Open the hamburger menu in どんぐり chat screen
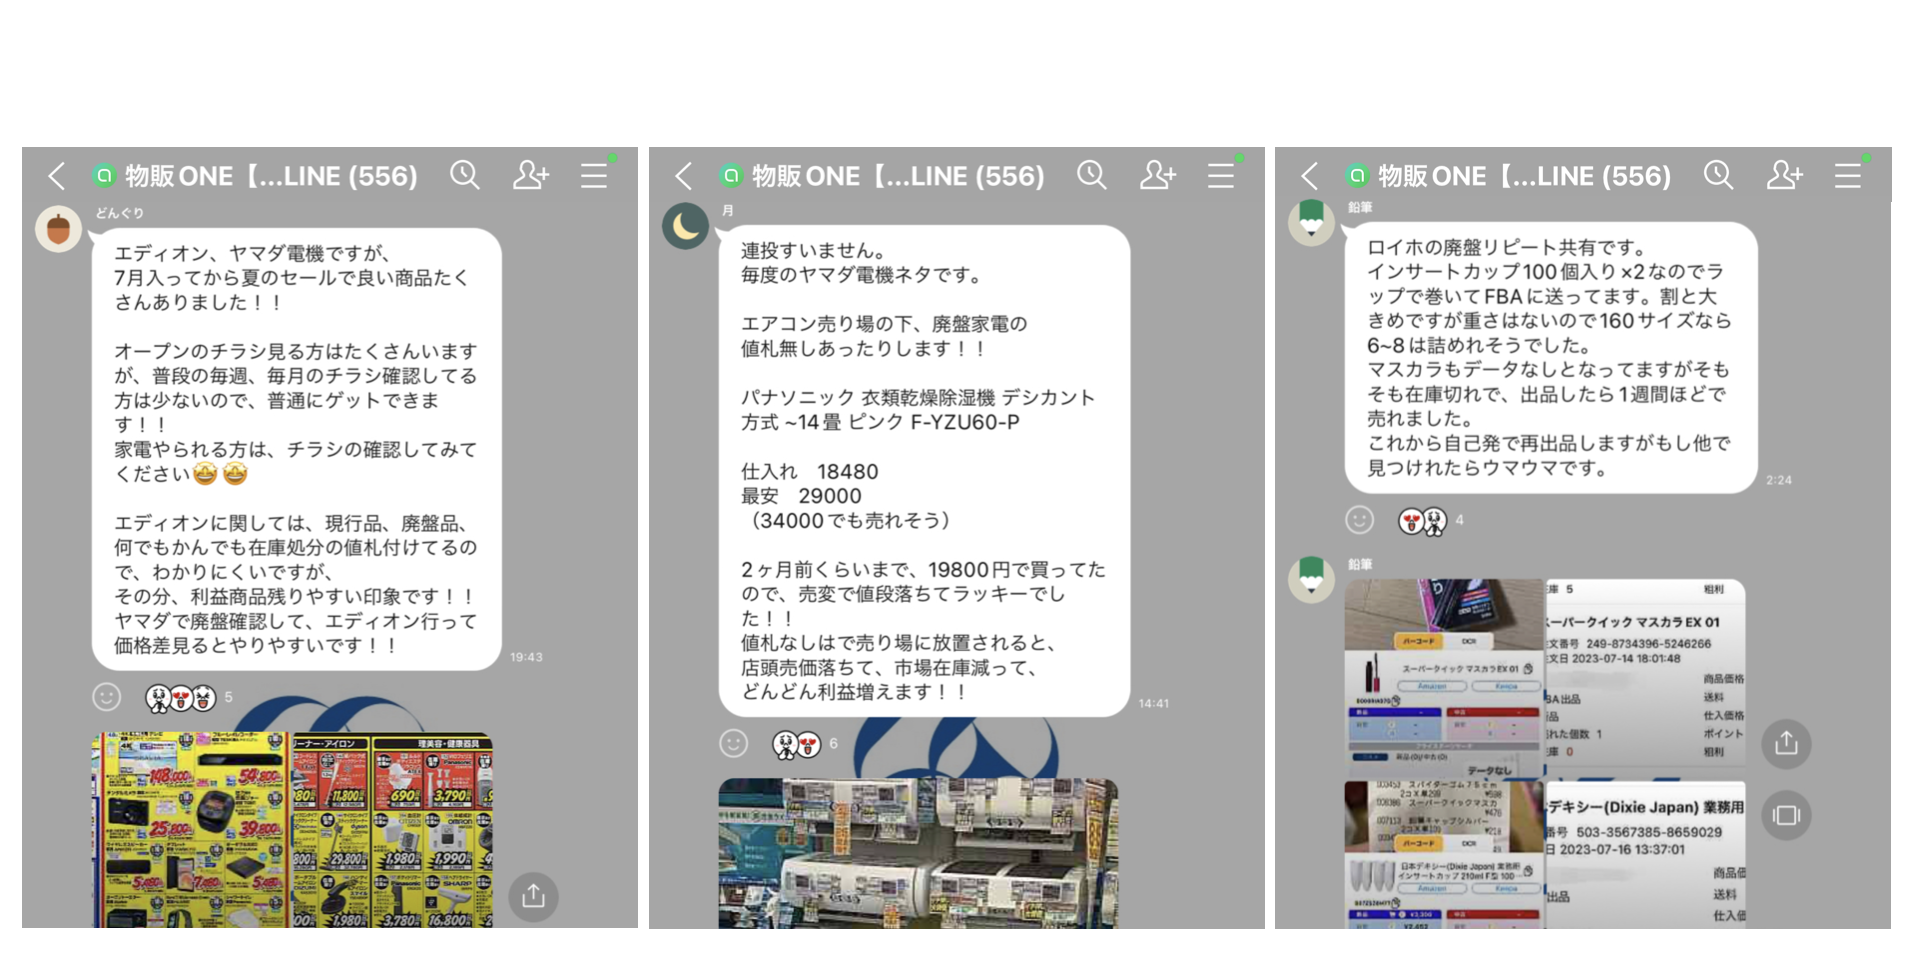The width and height of the screenshot is (1917, 954). click(x=594, y=176)
